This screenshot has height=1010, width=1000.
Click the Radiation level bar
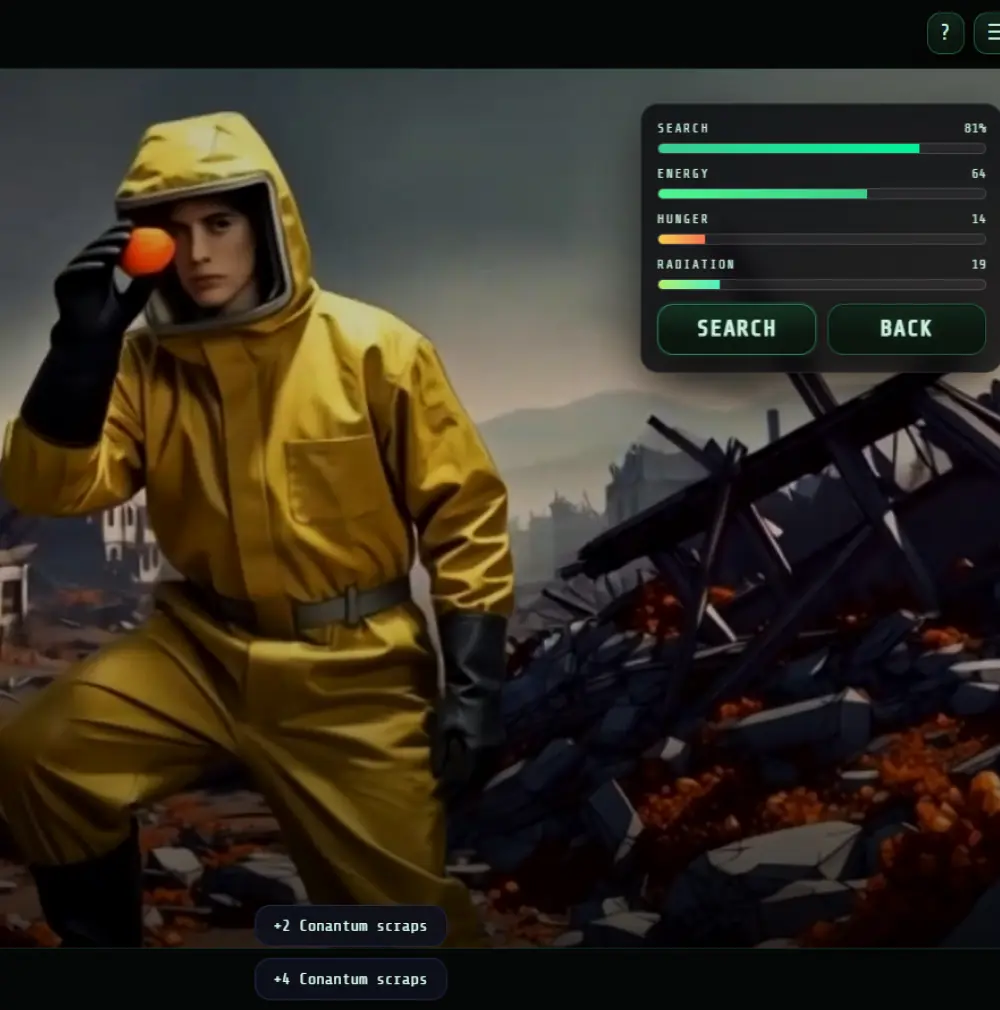(821, 285)
